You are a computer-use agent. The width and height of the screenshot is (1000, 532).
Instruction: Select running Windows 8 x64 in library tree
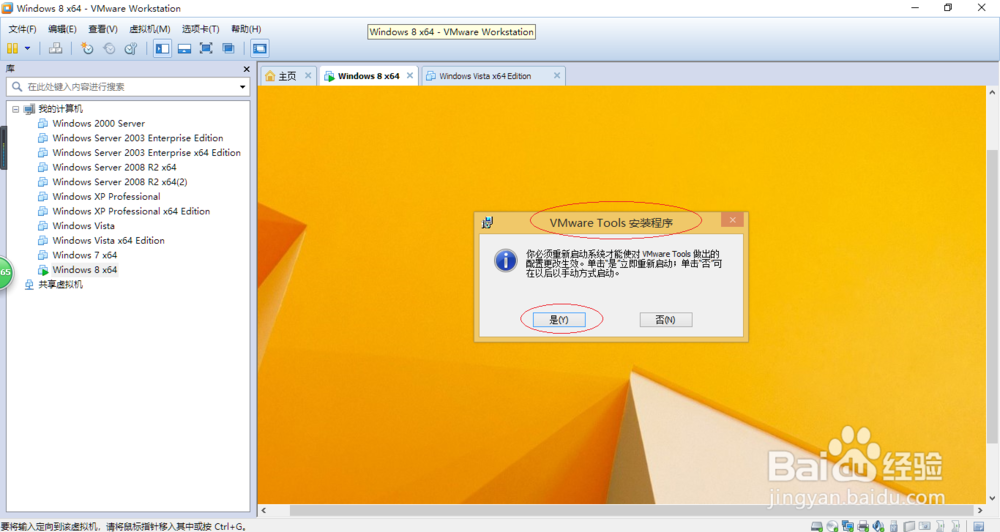click(85, 270)
